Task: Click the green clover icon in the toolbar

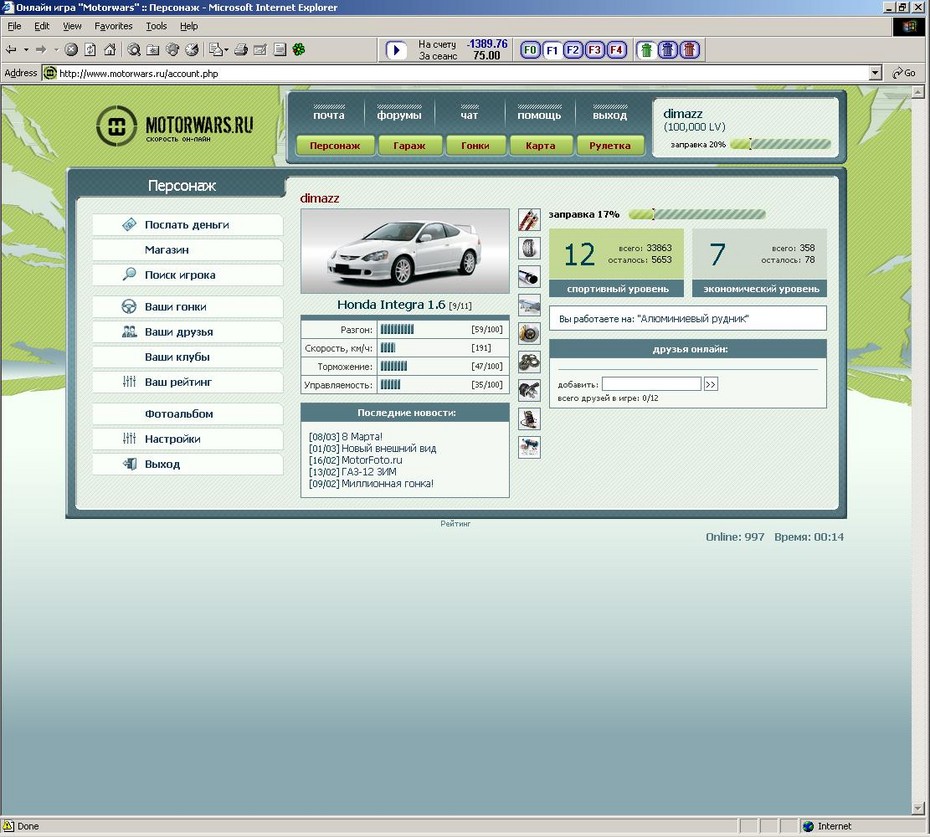Action: click(299, 50)
